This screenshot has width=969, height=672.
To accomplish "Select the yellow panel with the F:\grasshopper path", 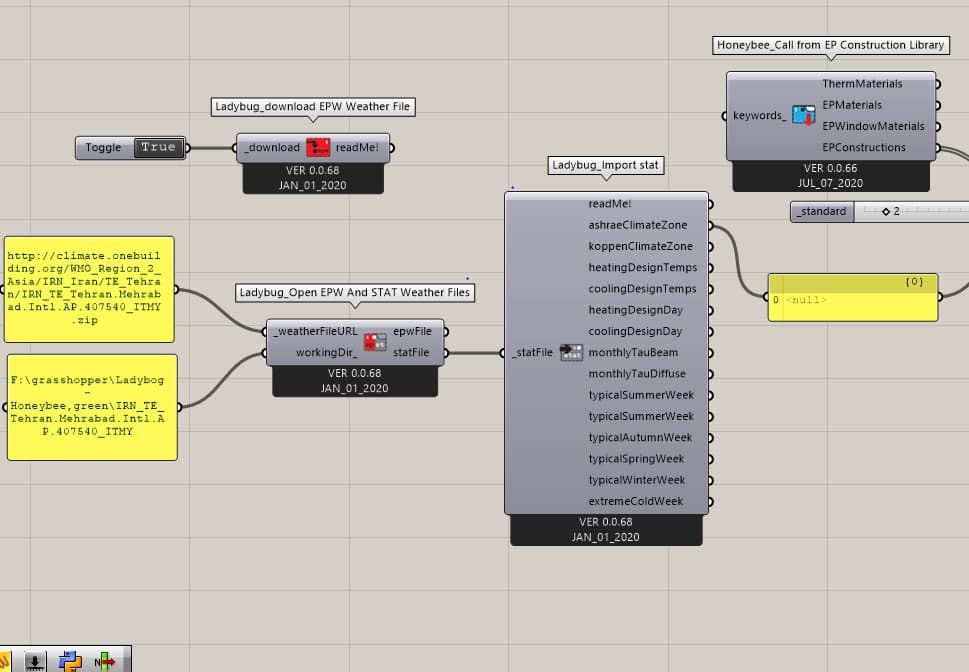I will click(x=92, y=407).
